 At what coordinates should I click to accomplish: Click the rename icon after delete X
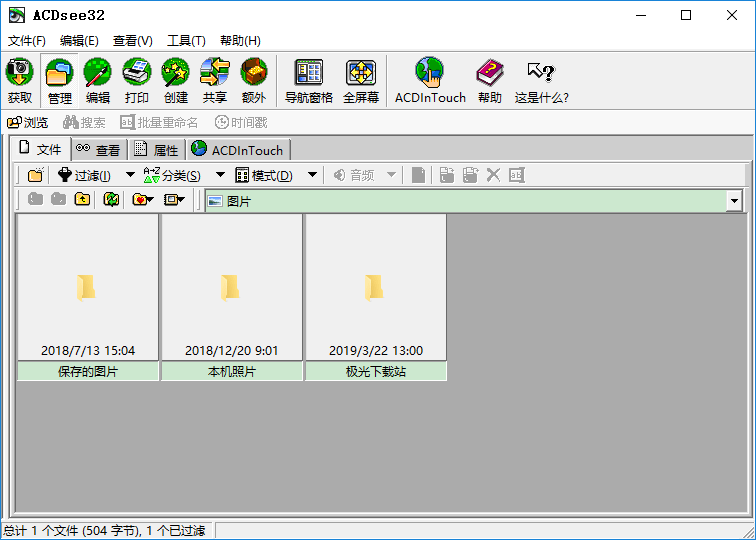[516, 175]
